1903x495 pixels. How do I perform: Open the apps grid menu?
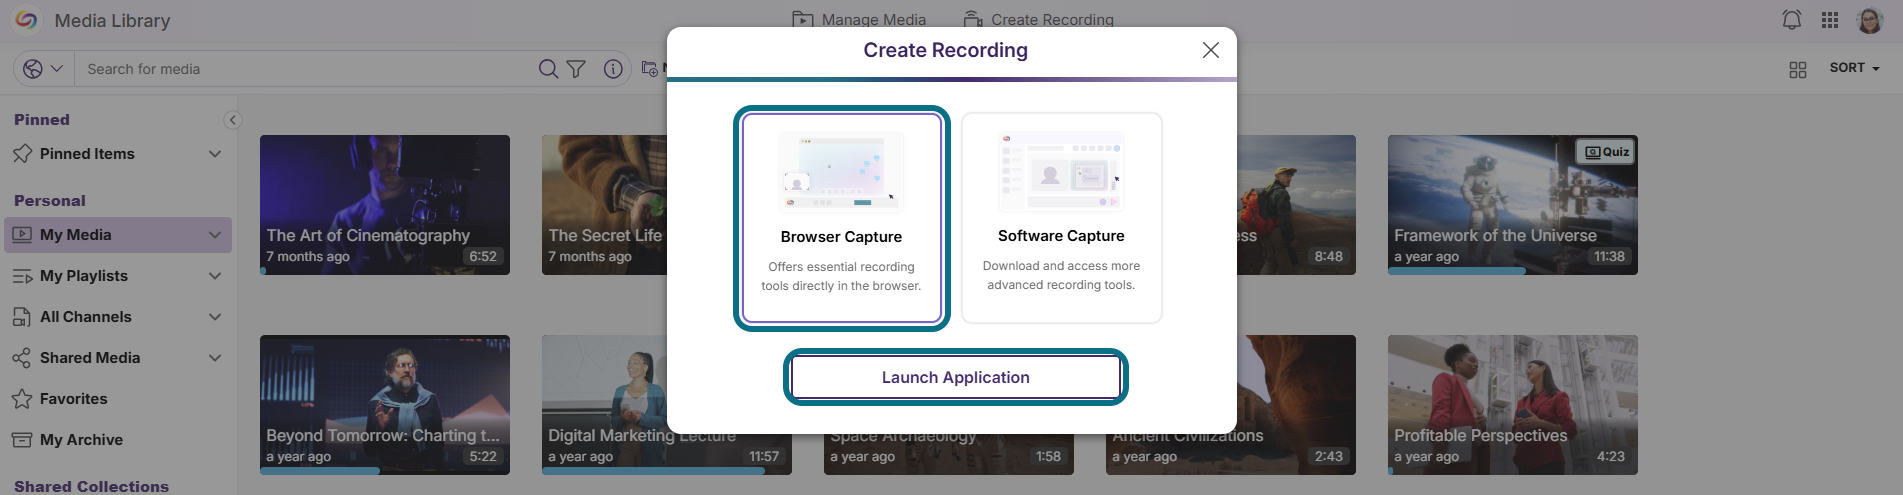(1830, 20)
